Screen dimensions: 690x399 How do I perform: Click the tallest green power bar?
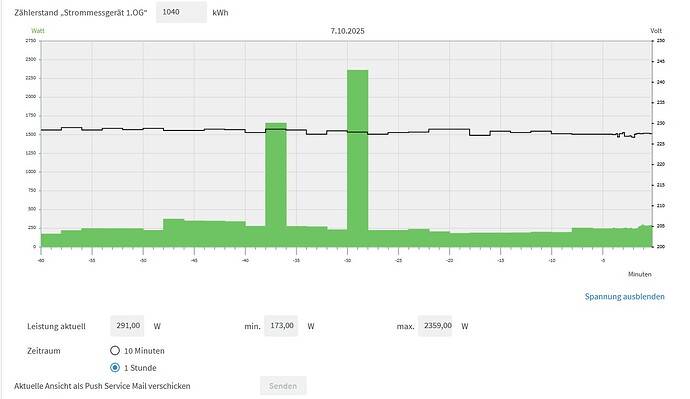point(357,158)
